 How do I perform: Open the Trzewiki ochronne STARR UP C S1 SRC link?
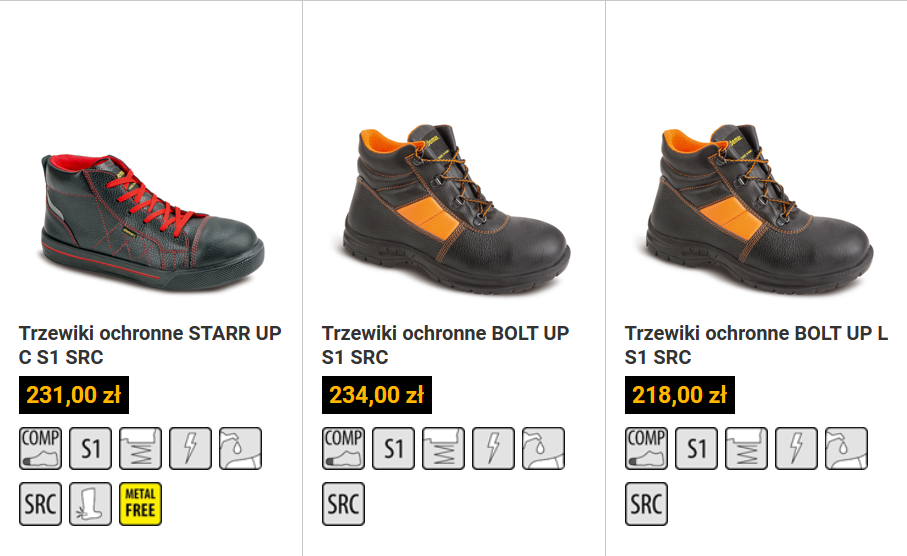coord(150,345)
